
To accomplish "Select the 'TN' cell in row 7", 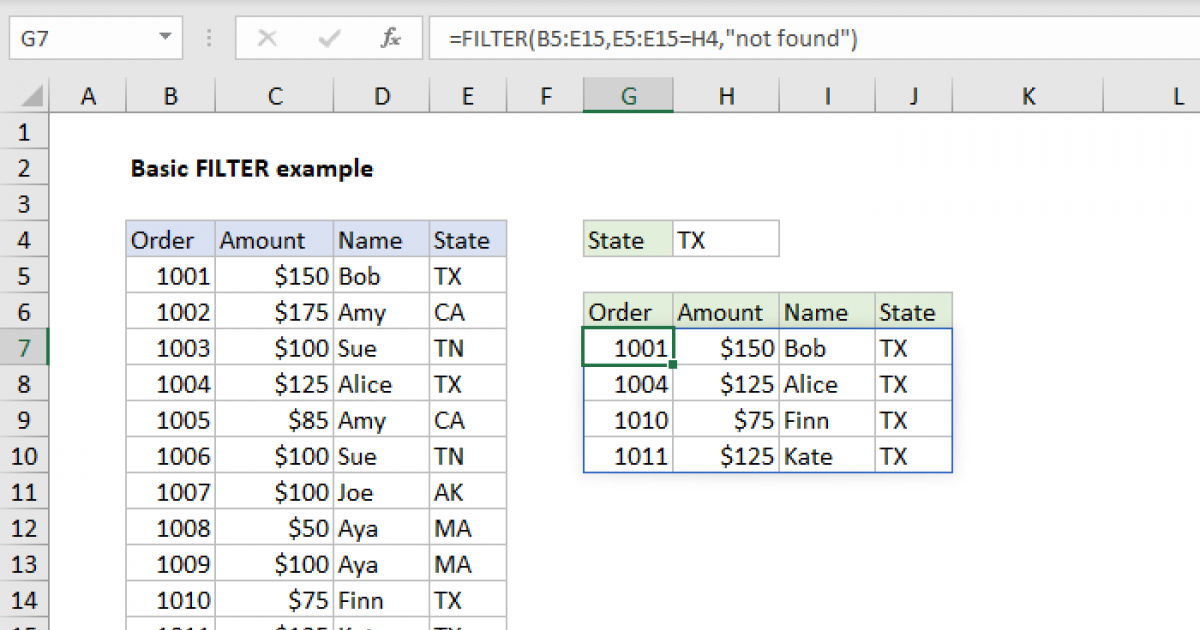I will [x=468, y=348].
